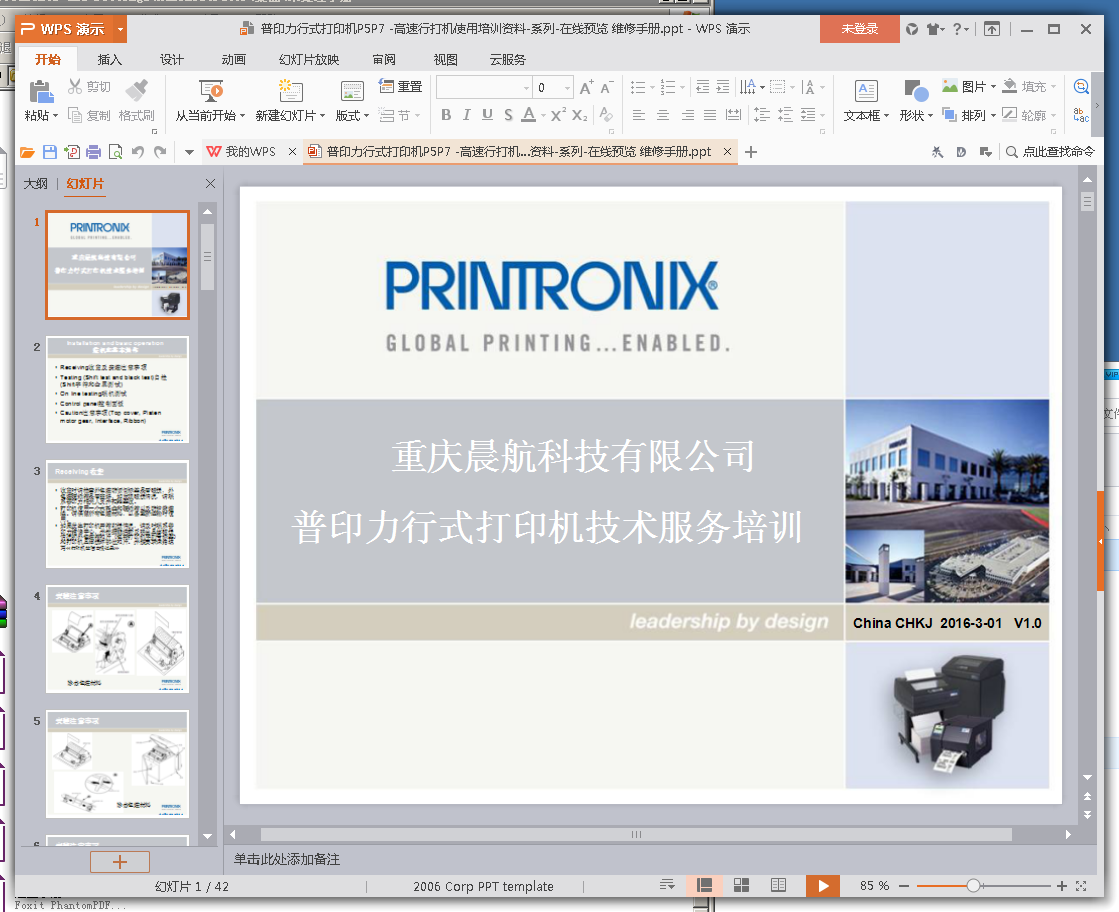Viewport: 1119px width, 912px height.
Task: Start slideshow from current slide icon
Action: tap(211, 91)
